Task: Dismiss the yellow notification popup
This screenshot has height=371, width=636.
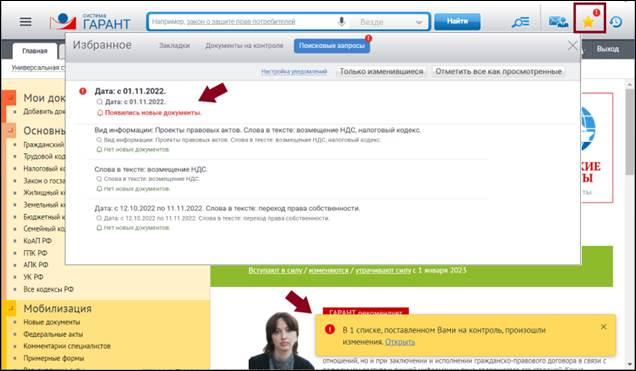Action: pos(604,326)
